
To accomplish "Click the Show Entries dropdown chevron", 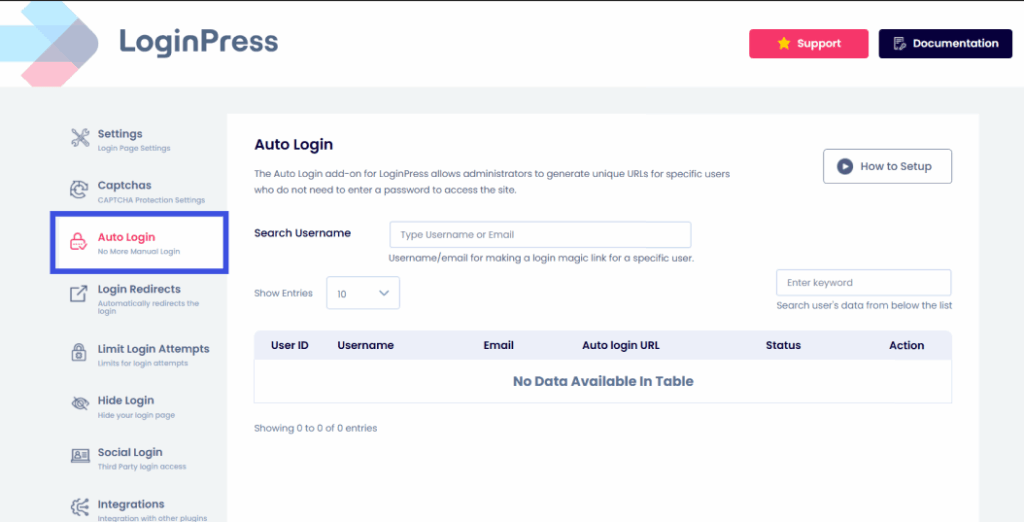I will coord(384,293).
